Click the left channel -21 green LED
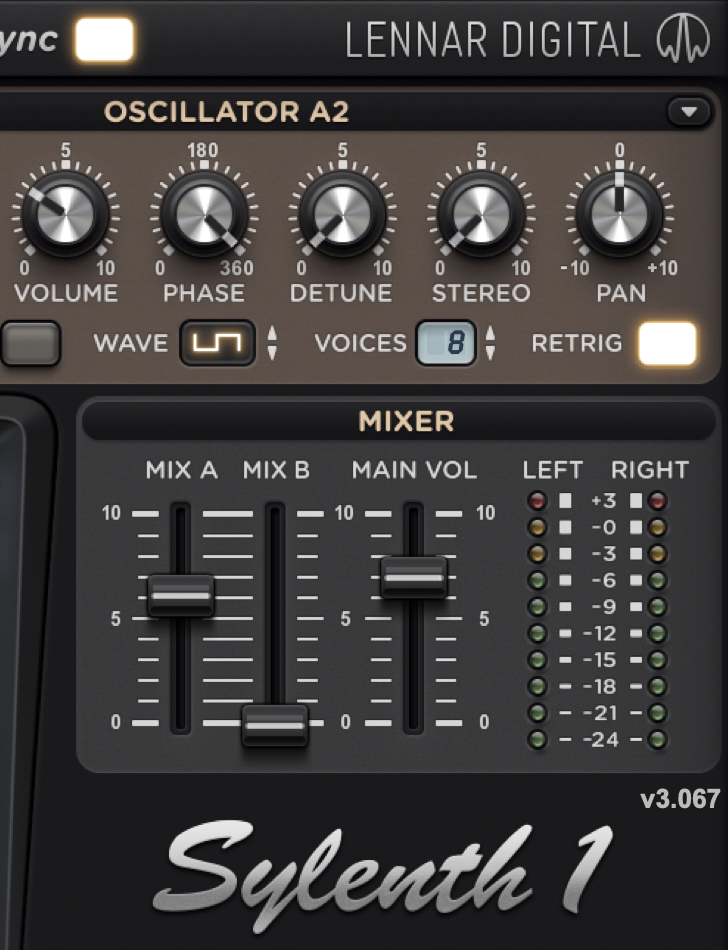728x950 pixels. pos(537,713)
